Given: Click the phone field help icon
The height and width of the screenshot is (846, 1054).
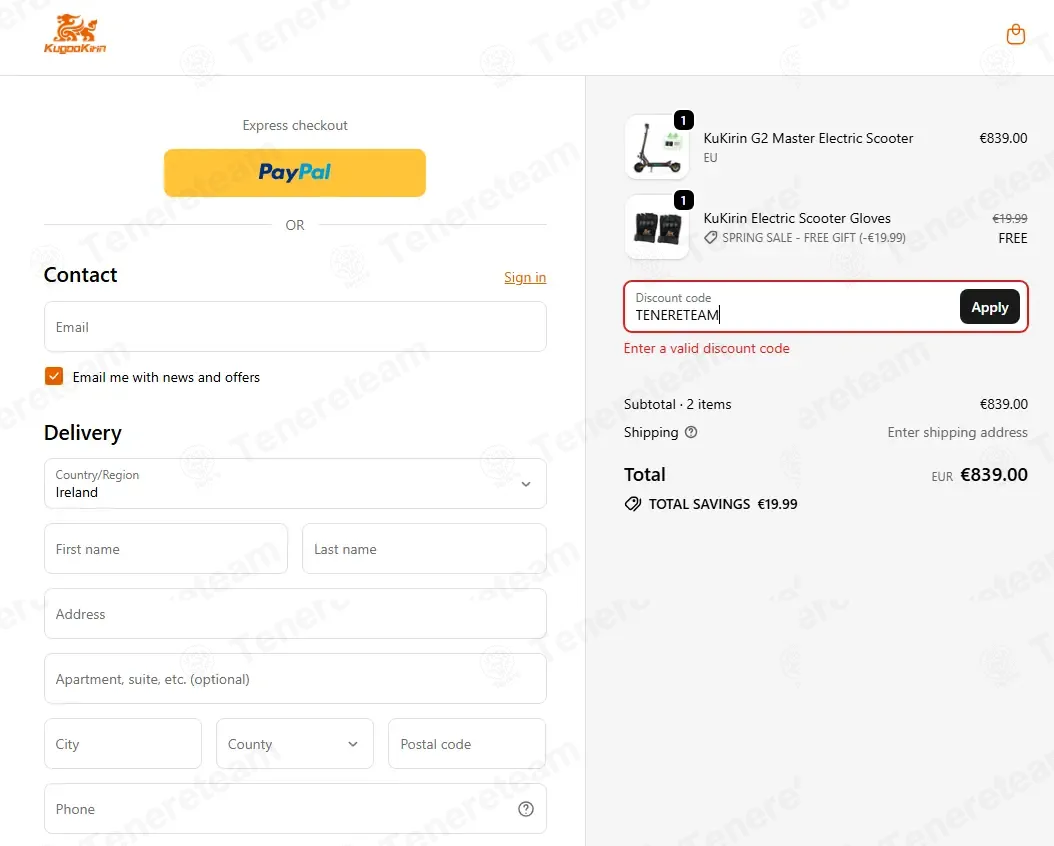Looking at the screenshot, I should [x=526, y=809].
